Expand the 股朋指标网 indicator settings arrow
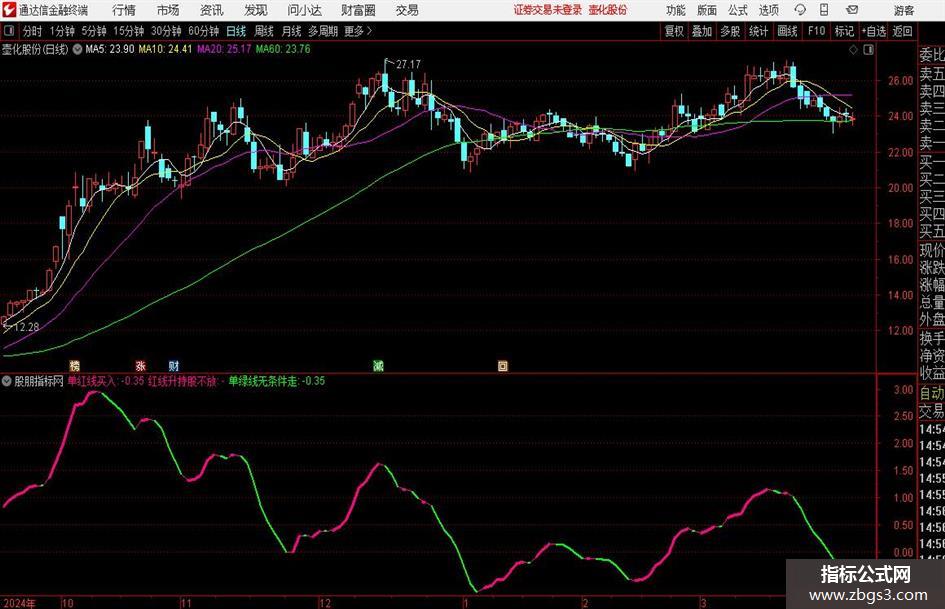This screenshot has height=609, width=945. click(x=7, y=381)
